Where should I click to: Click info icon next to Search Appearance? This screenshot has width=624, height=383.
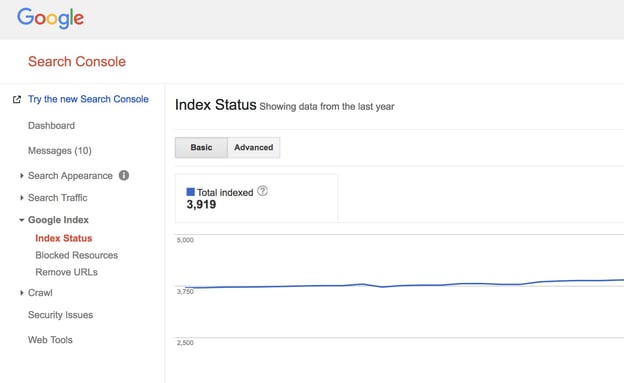(124, 176)
